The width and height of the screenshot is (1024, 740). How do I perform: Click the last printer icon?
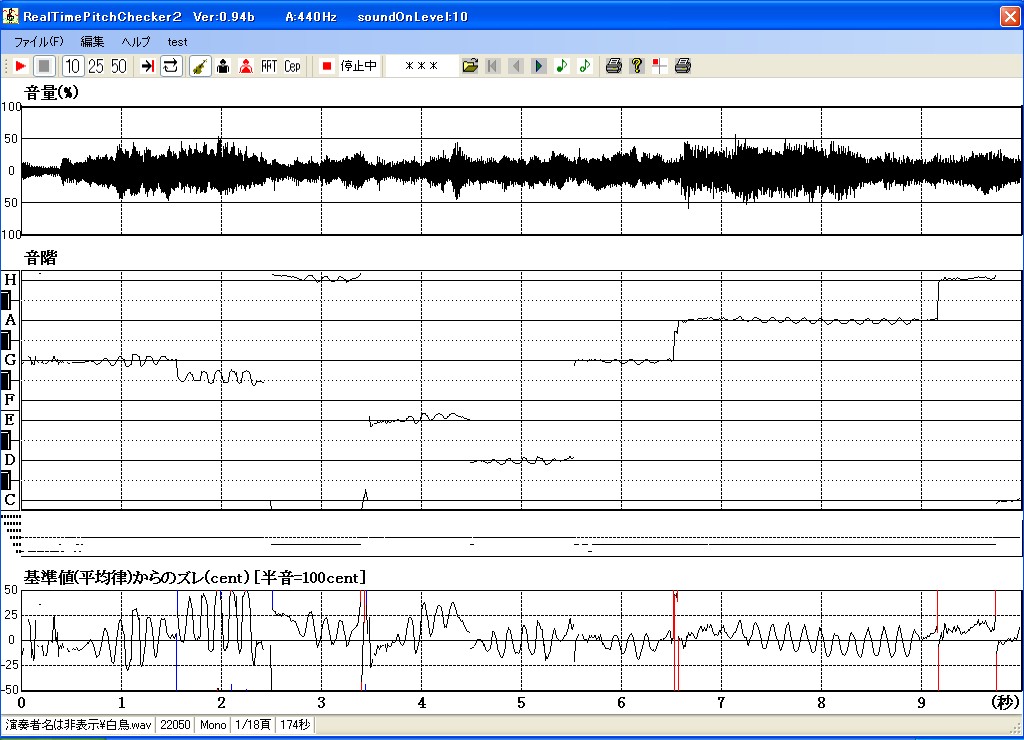click(x=682, y=66)
